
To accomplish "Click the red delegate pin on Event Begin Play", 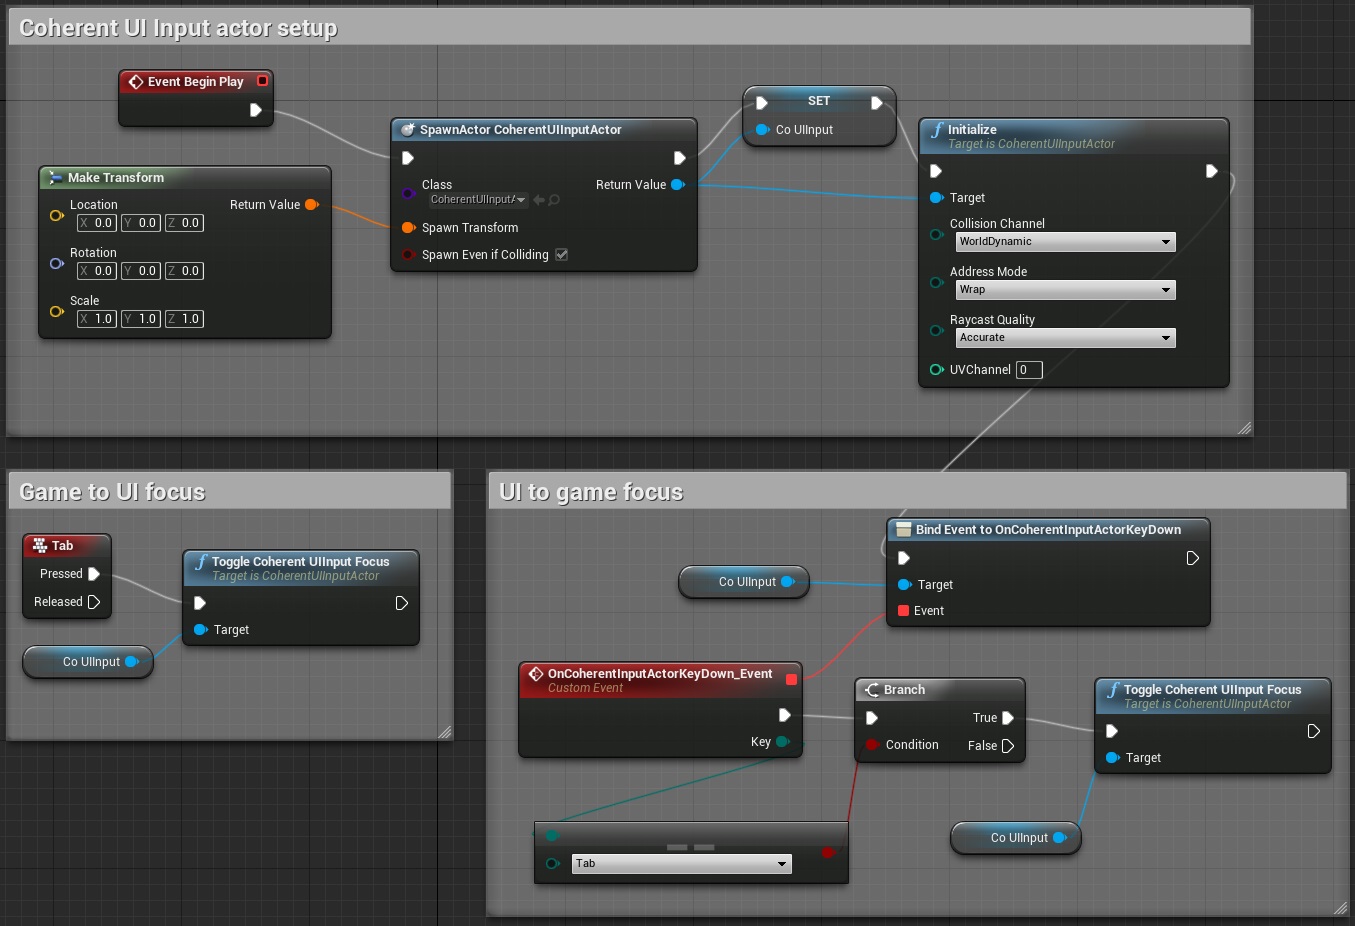I will 262,81.
